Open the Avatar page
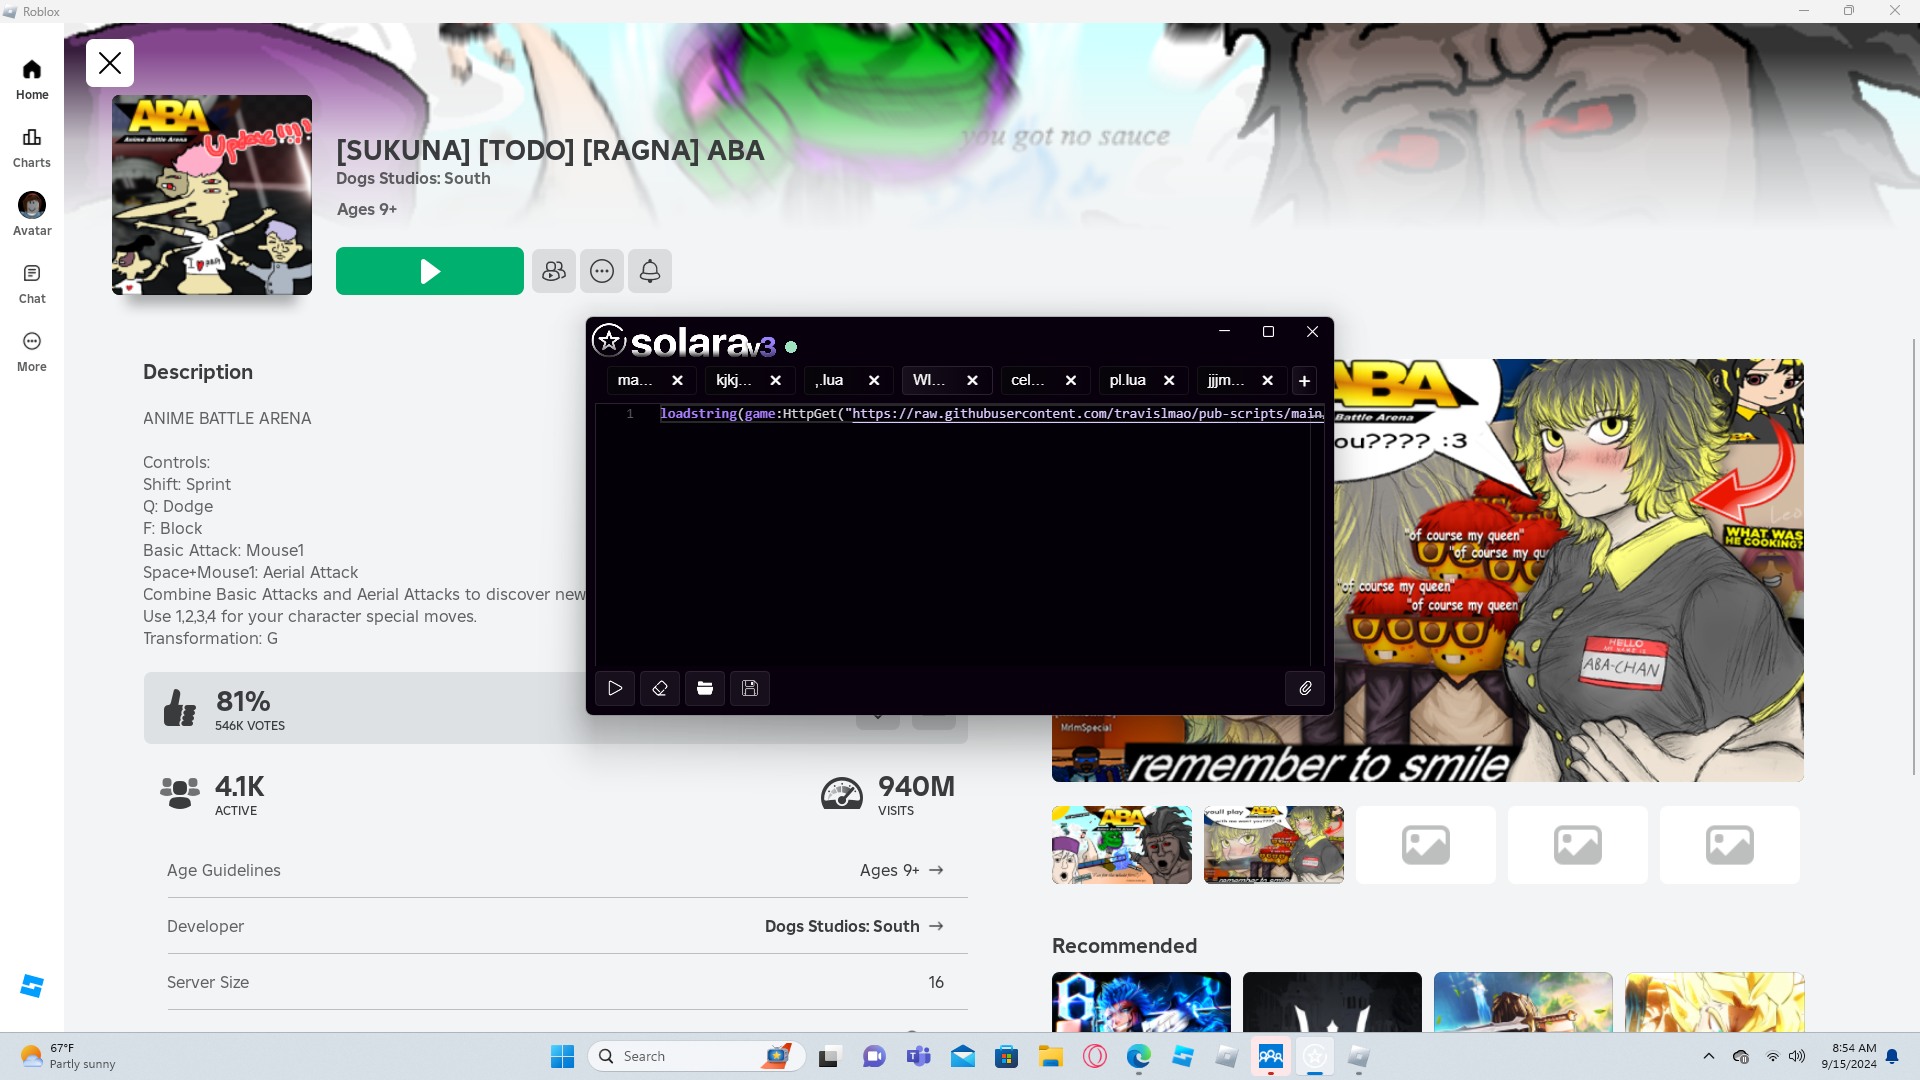Viewport: 1920px width, 1080px height. [x=32, y=215]
